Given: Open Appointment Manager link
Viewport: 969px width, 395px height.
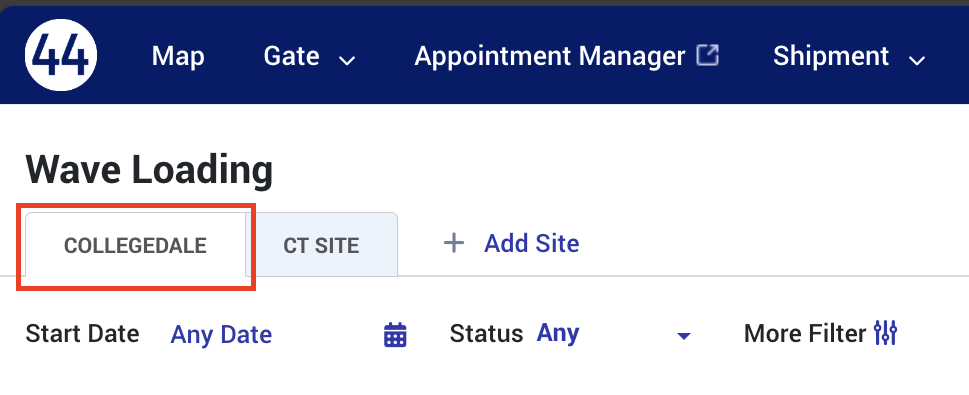Looking at the screenshot, I should click(x=550, y=56).
